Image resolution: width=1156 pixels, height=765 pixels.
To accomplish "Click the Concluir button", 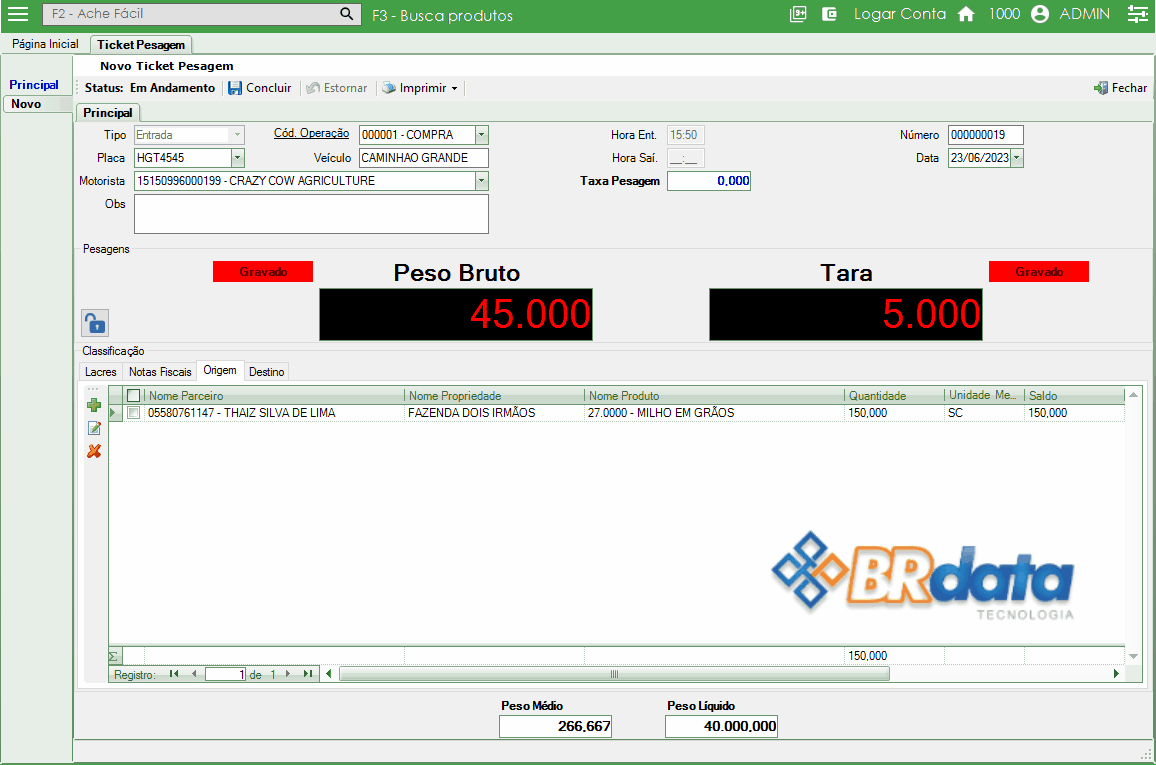I will [x=260, y=88].
